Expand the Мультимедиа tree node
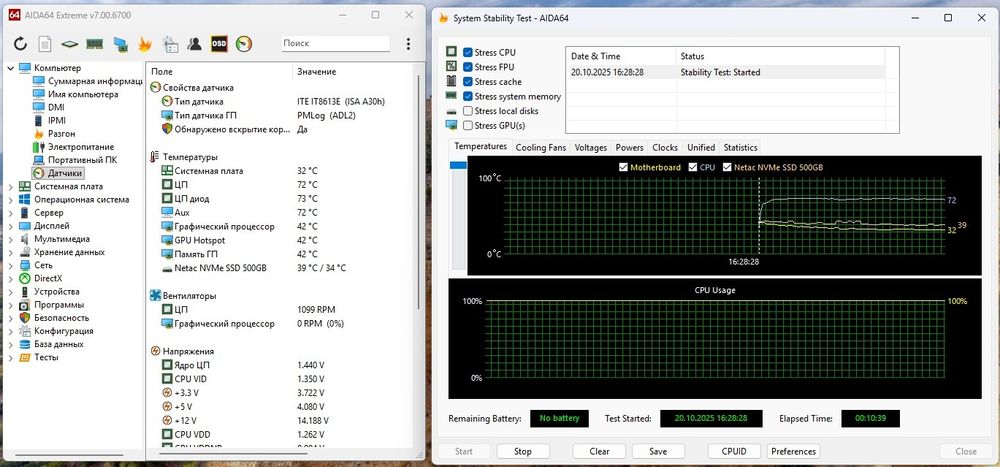 click(10, 239)
